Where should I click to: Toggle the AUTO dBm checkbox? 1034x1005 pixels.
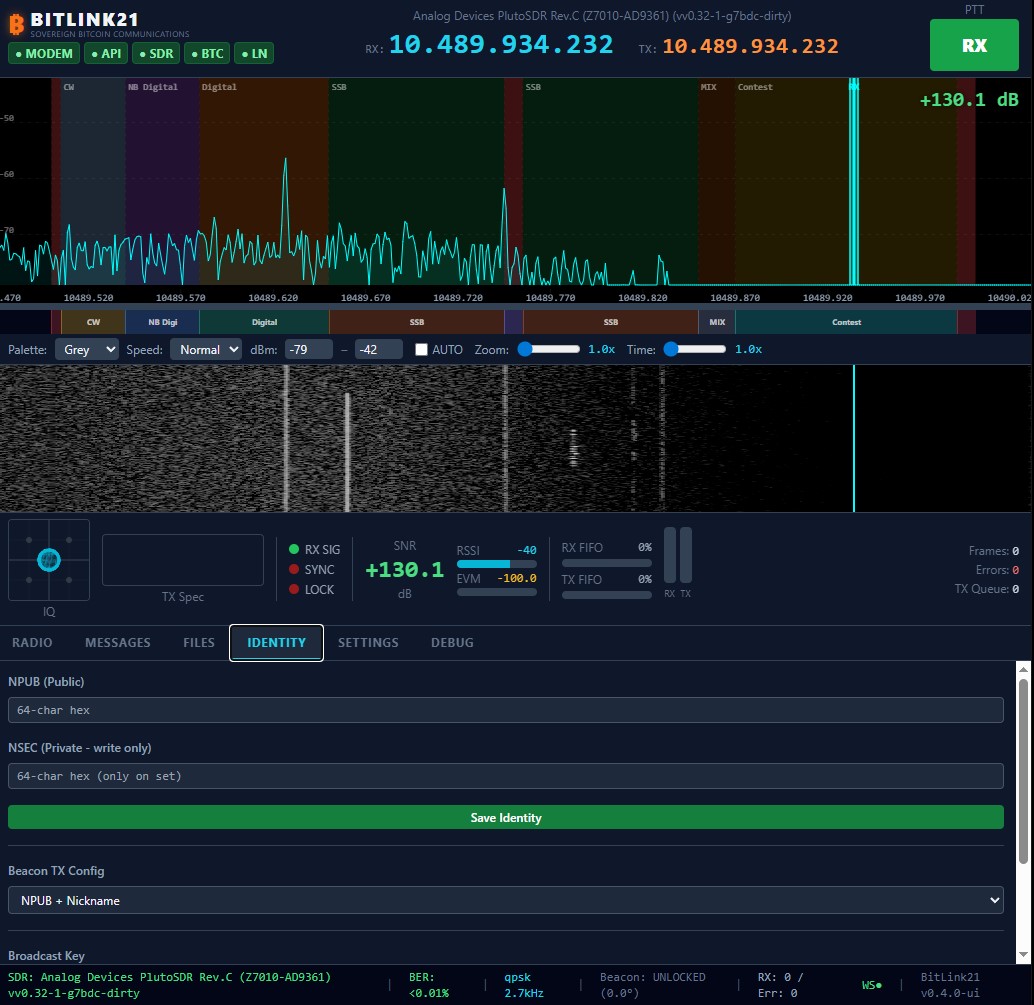(421, 350)
